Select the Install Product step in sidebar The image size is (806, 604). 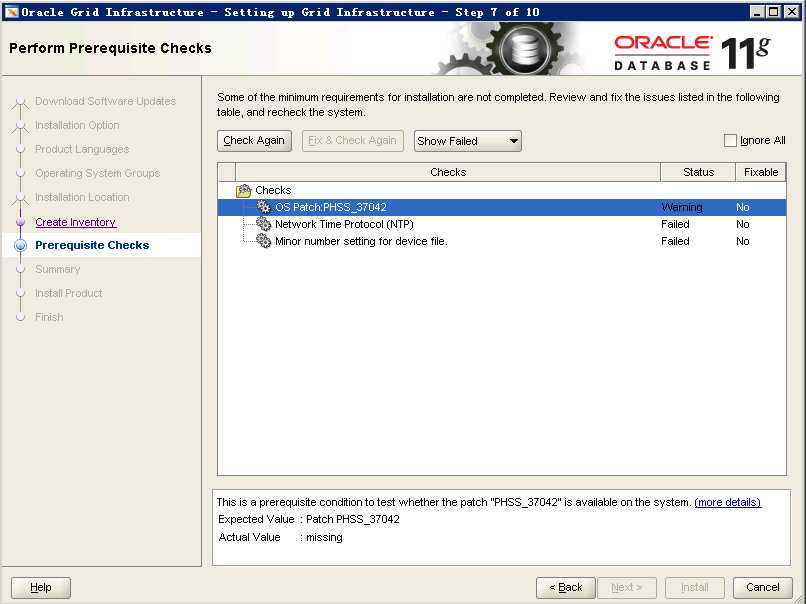68,293
